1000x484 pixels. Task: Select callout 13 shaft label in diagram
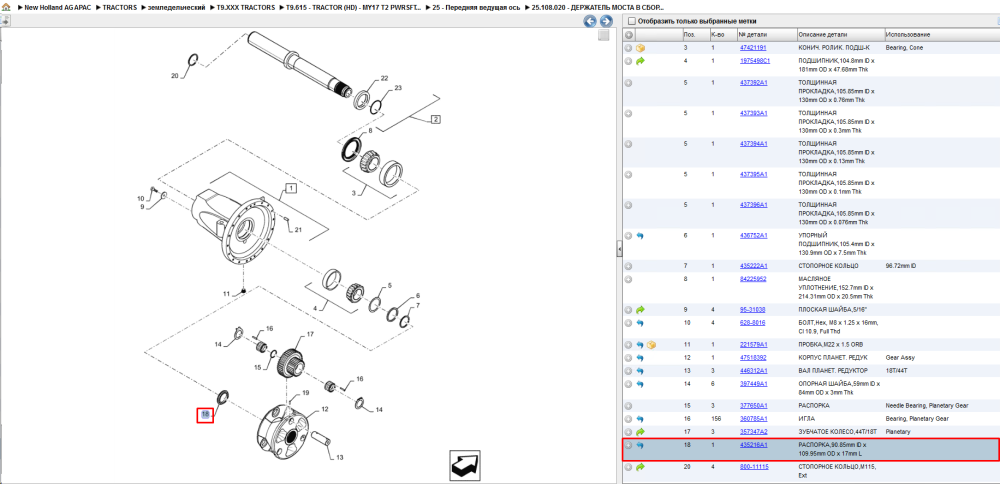(339, 457)
